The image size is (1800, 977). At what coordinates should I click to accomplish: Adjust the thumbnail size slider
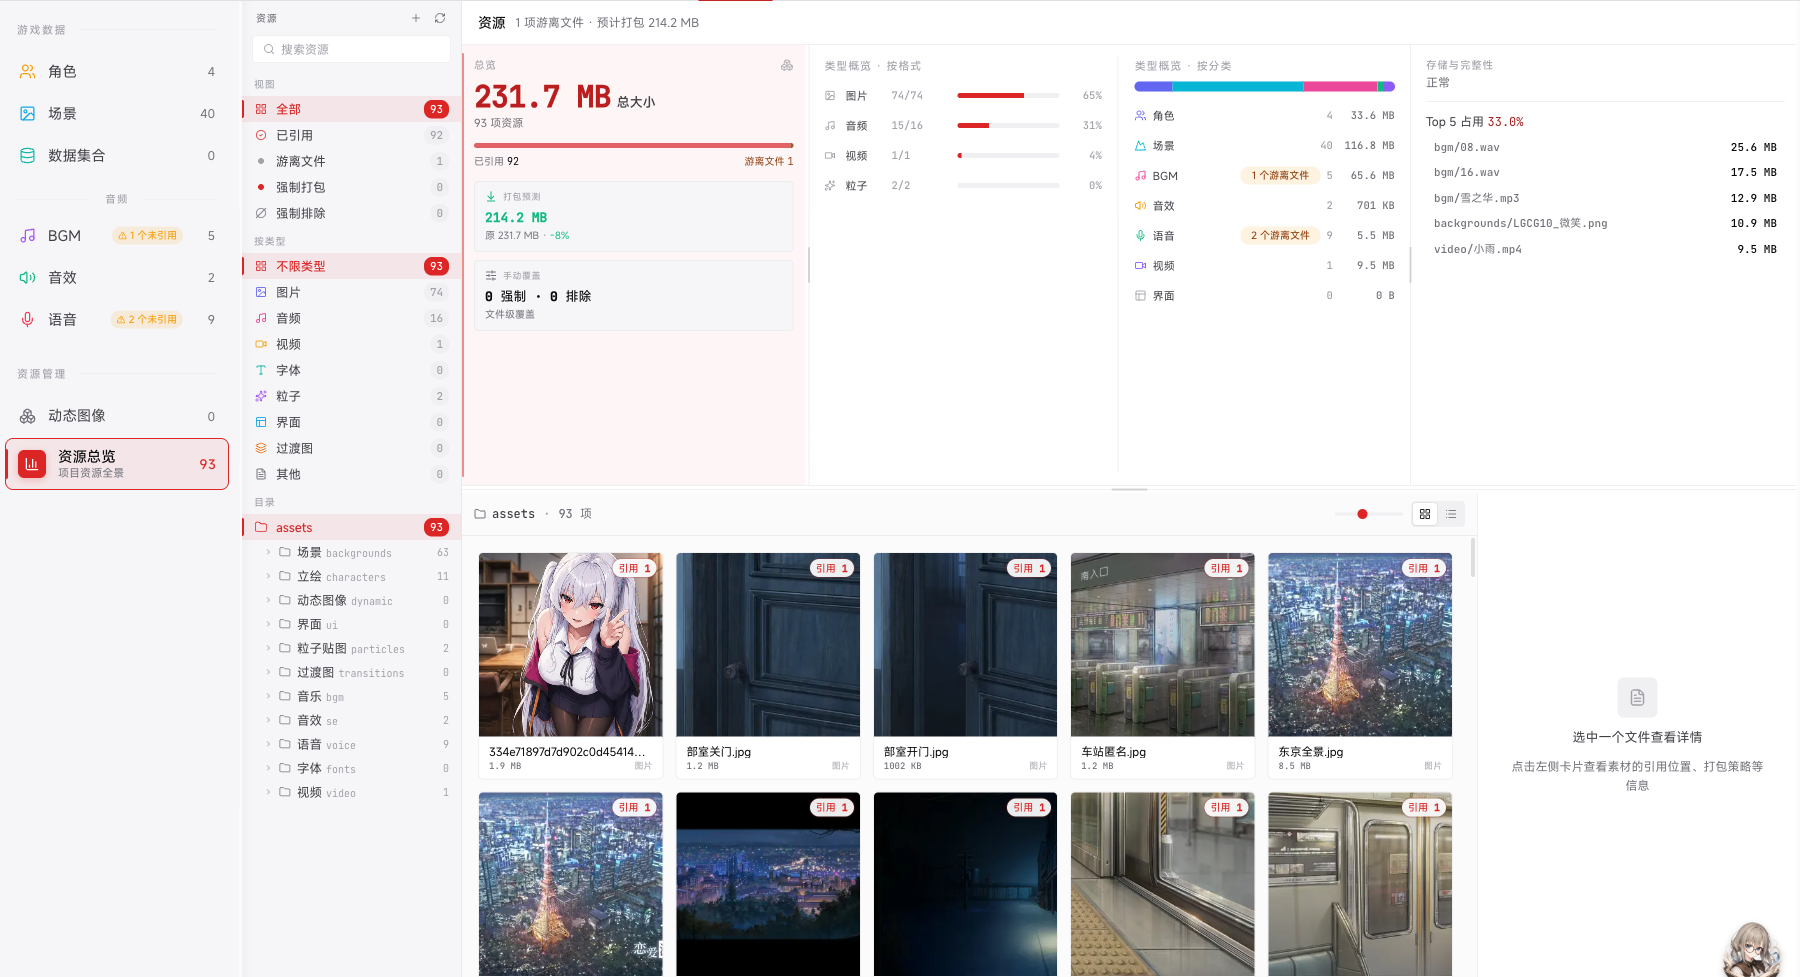[1368, 514]
